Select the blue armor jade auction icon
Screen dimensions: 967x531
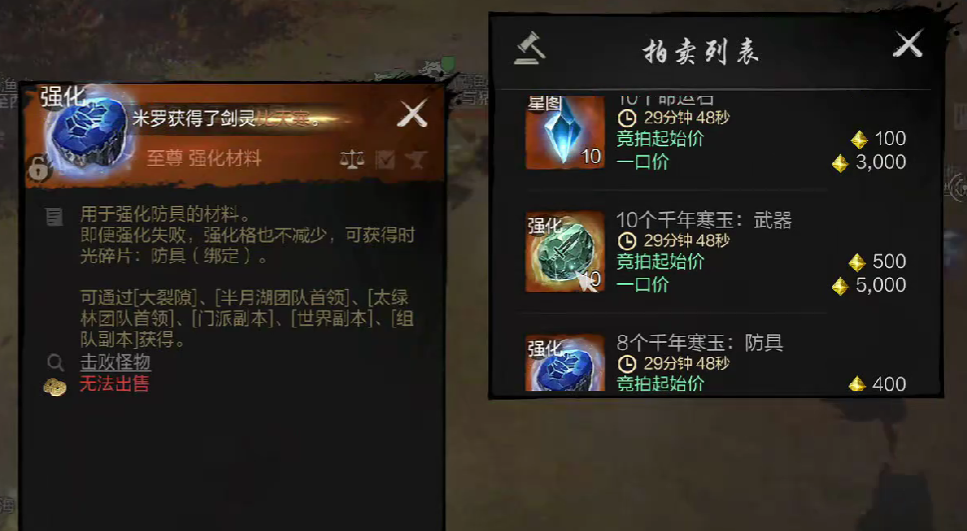pyautogui.click(x=565, y=363)
